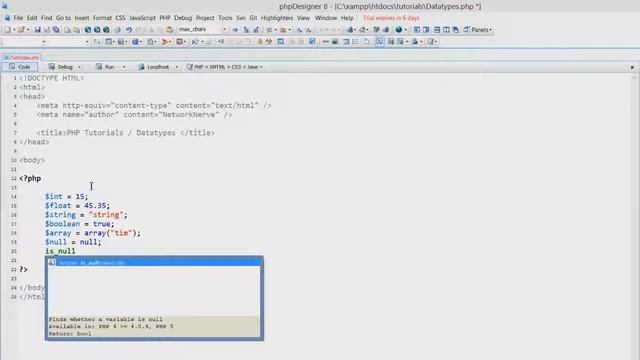Open the Edit menu
The image size is (640, 360).
click(32, 18)
